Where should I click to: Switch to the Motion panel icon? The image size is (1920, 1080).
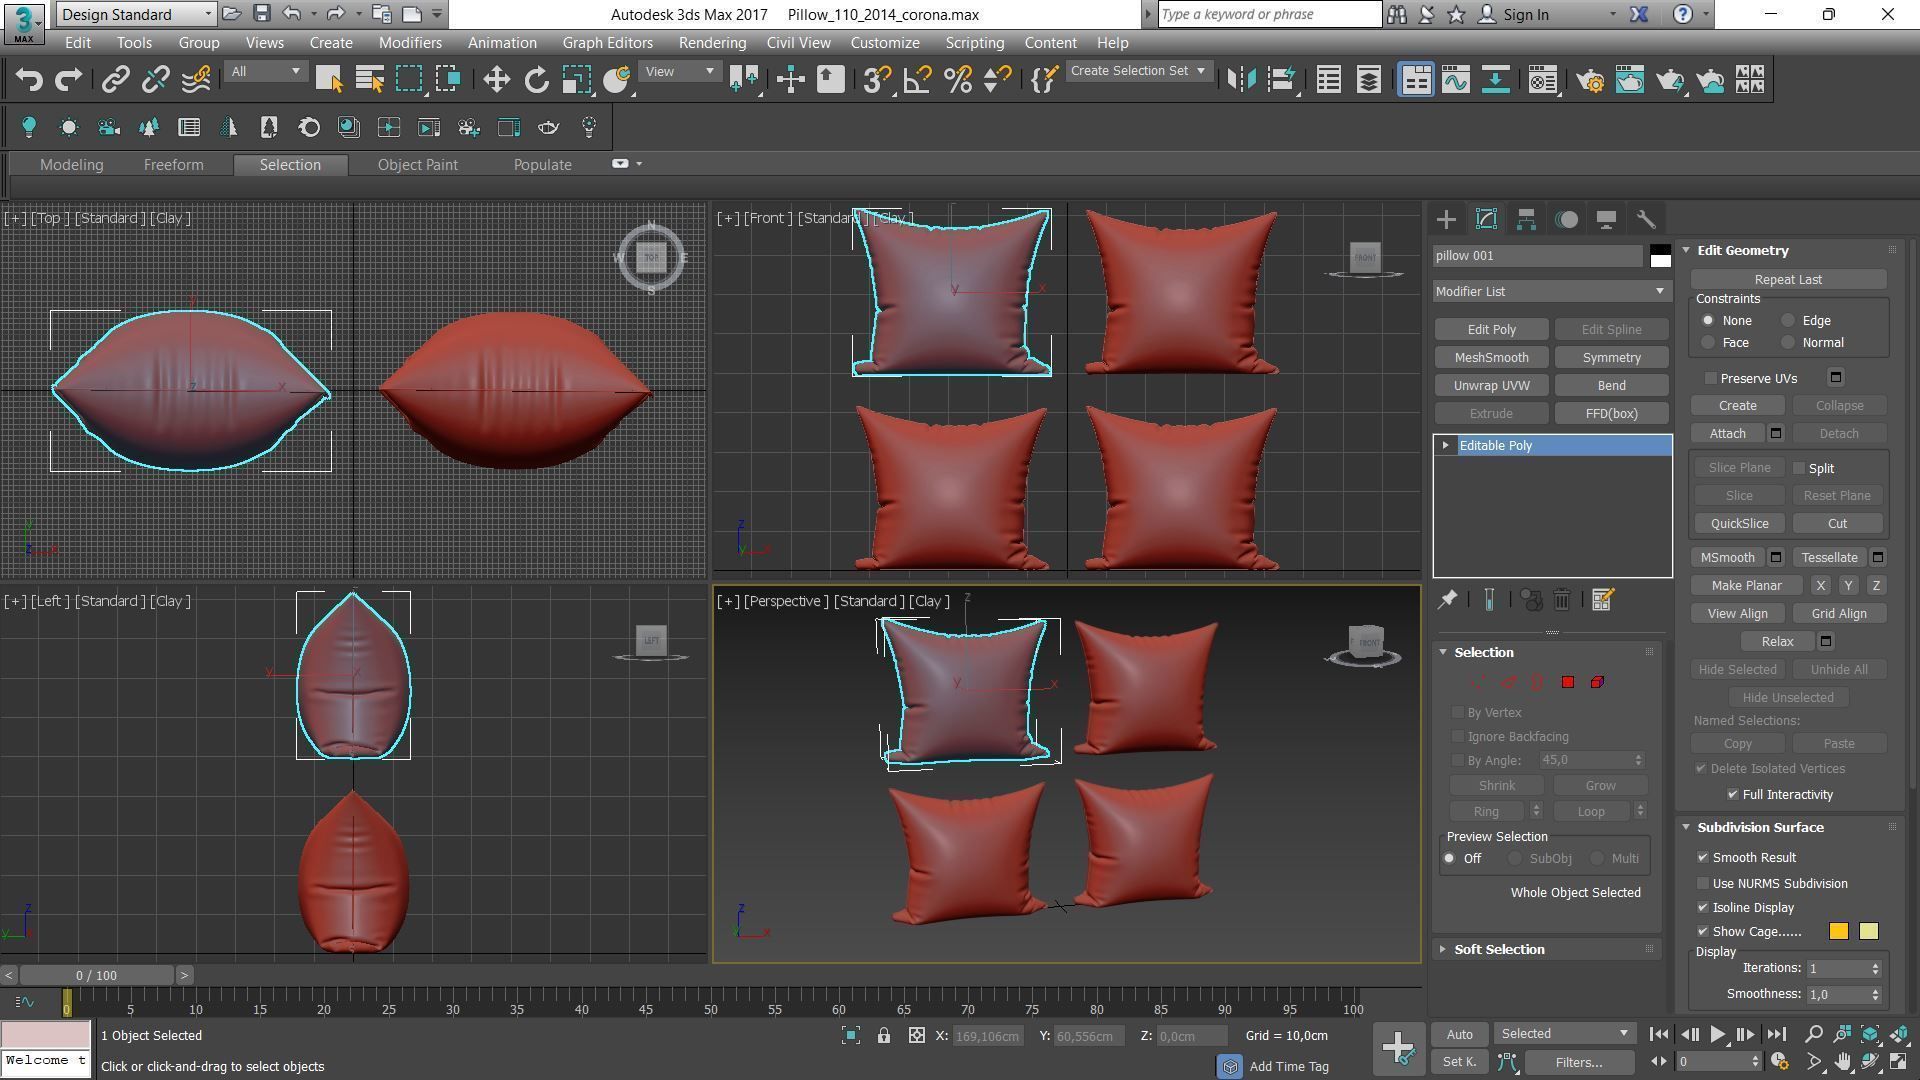(x=1566, y=219)
